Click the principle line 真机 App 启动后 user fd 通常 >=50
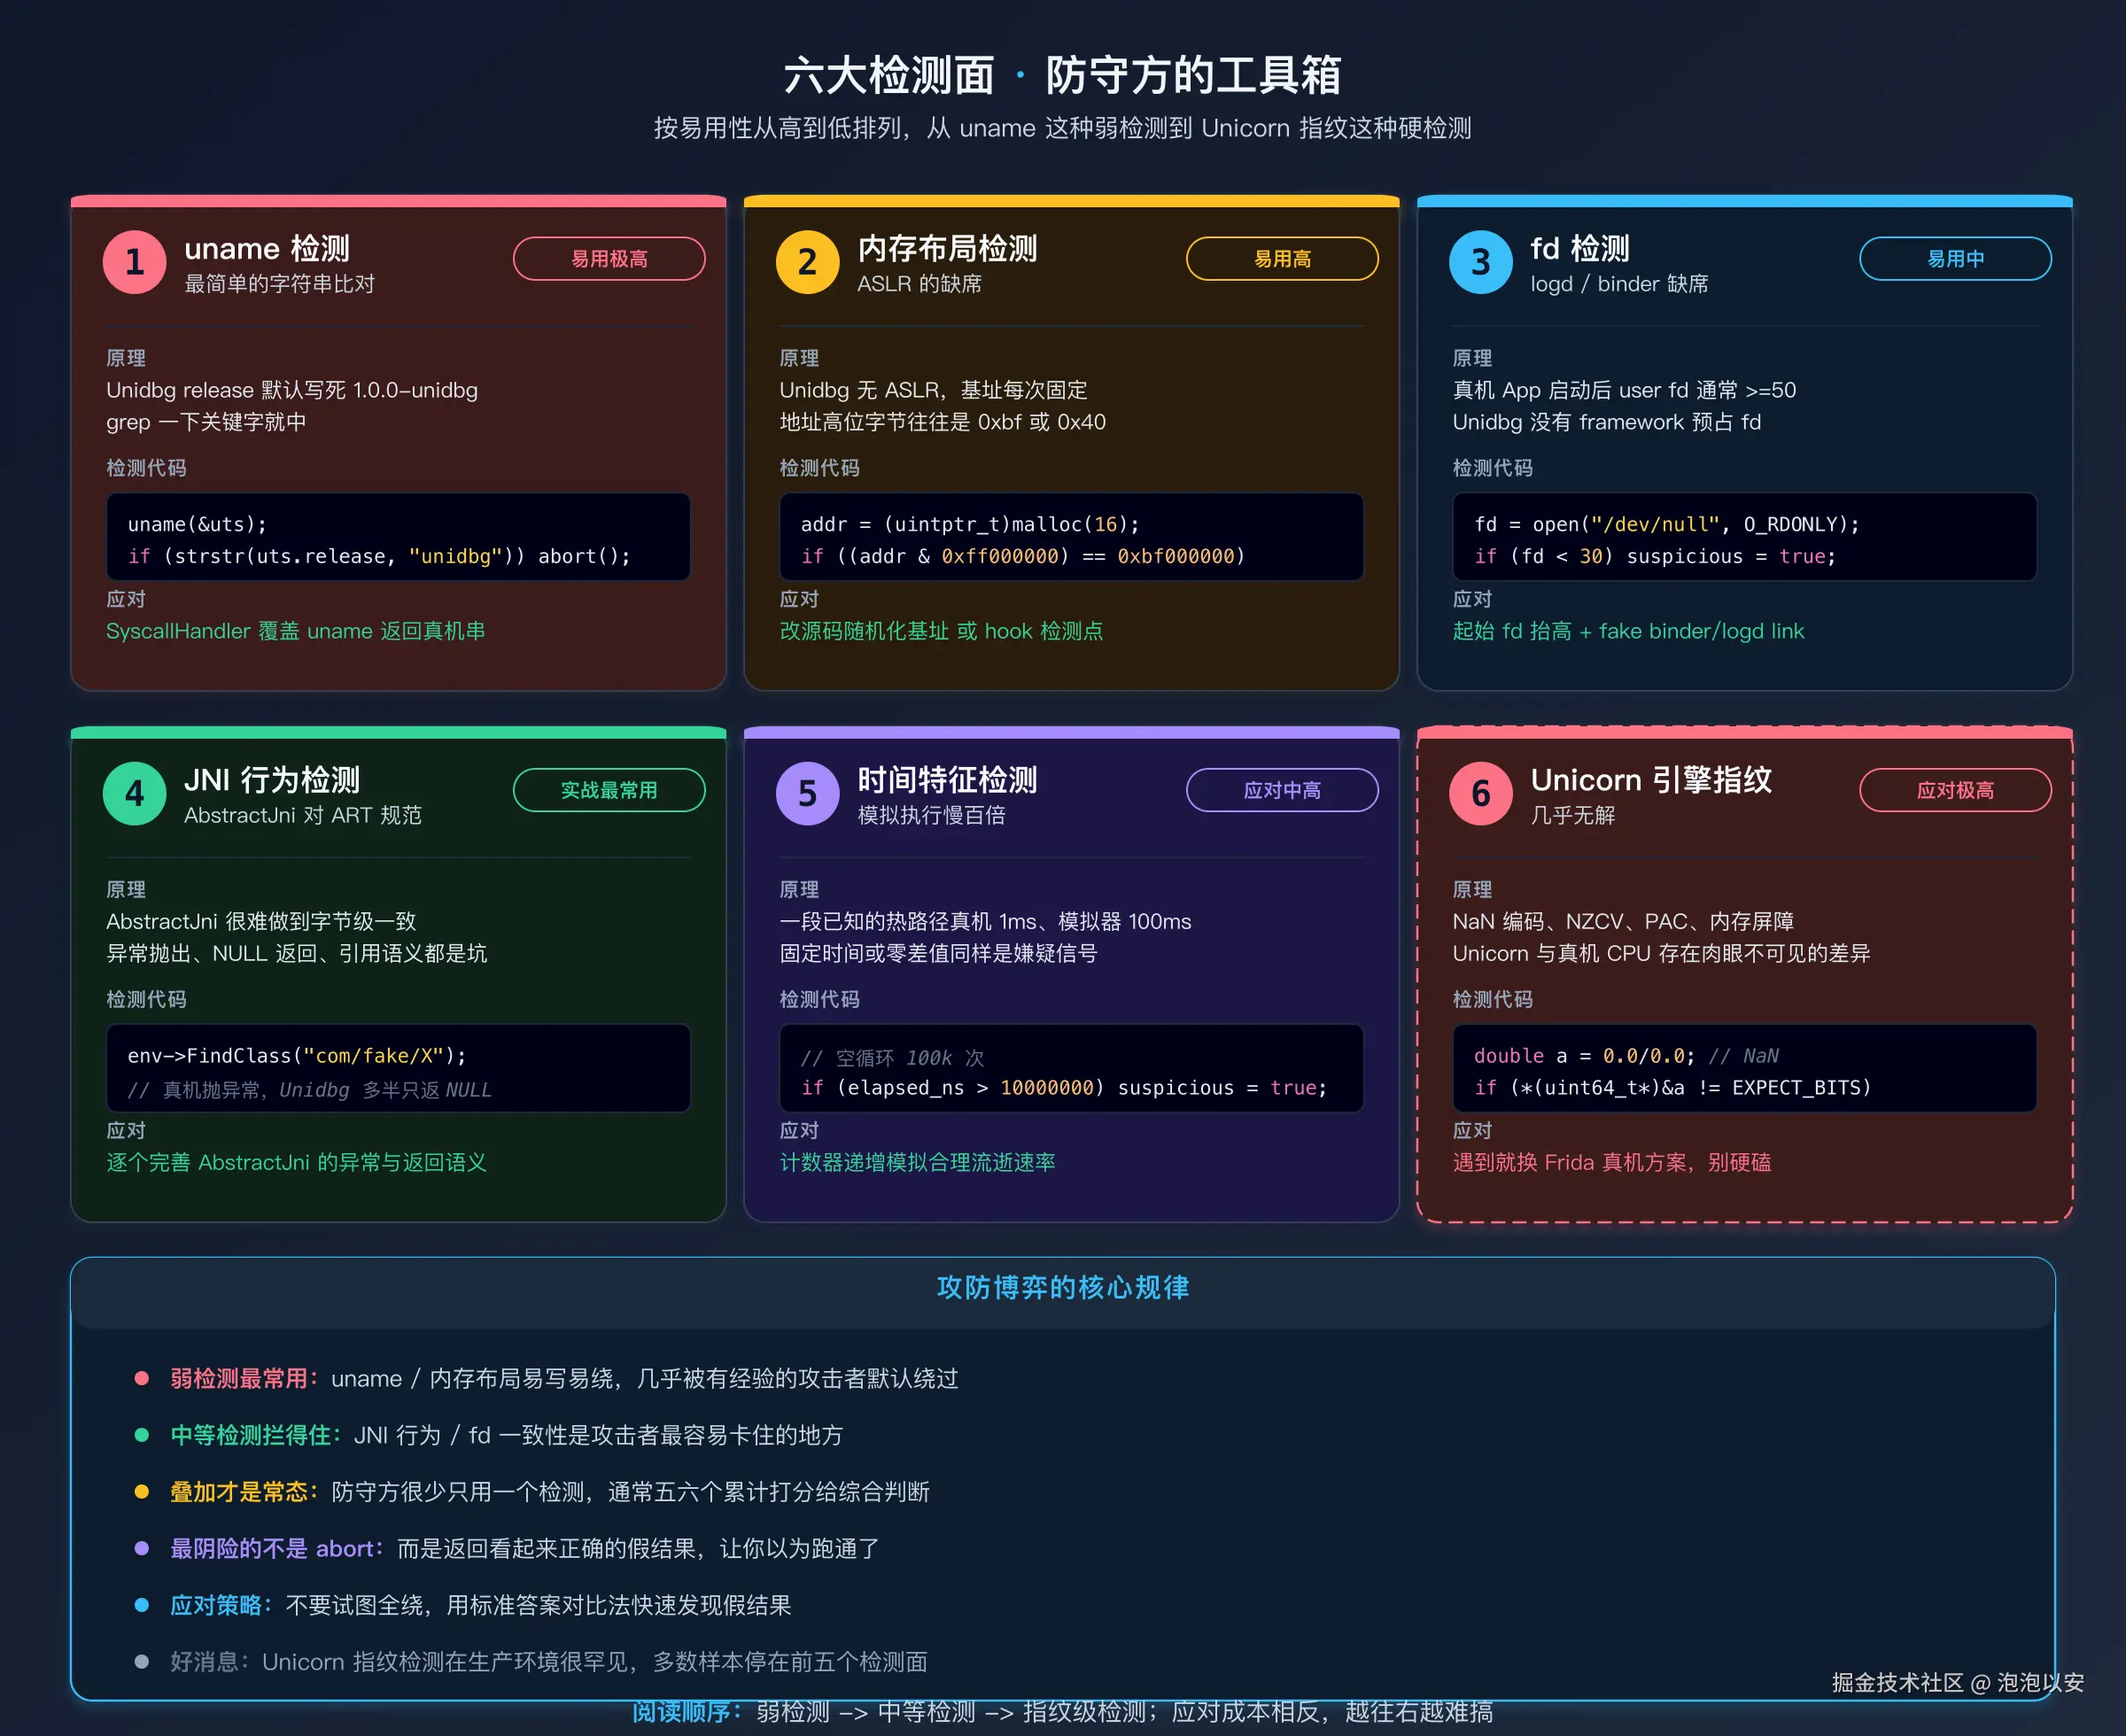The width and height of the screenshot is (2126, 1736). point(1624,390)
